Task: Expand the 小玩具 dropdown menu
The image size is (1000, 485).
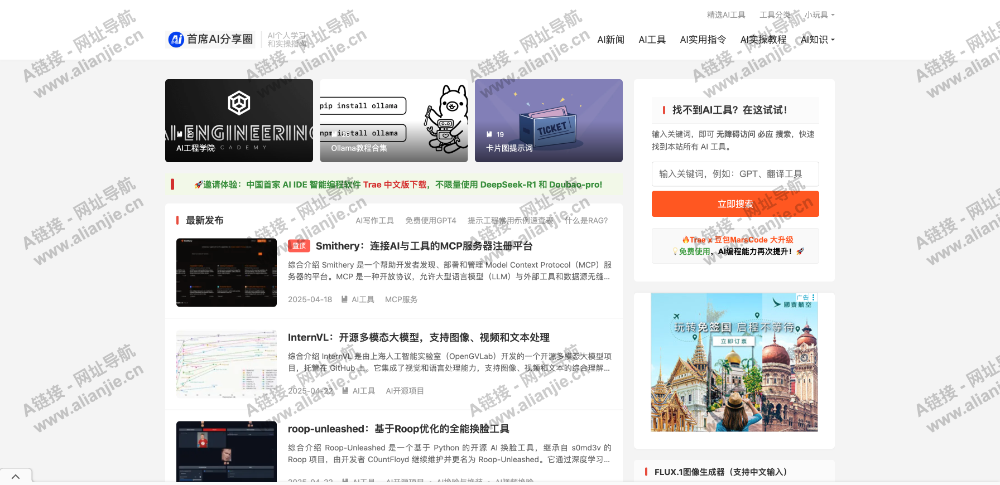Action: pyautogui.click(x=819, y=15)
